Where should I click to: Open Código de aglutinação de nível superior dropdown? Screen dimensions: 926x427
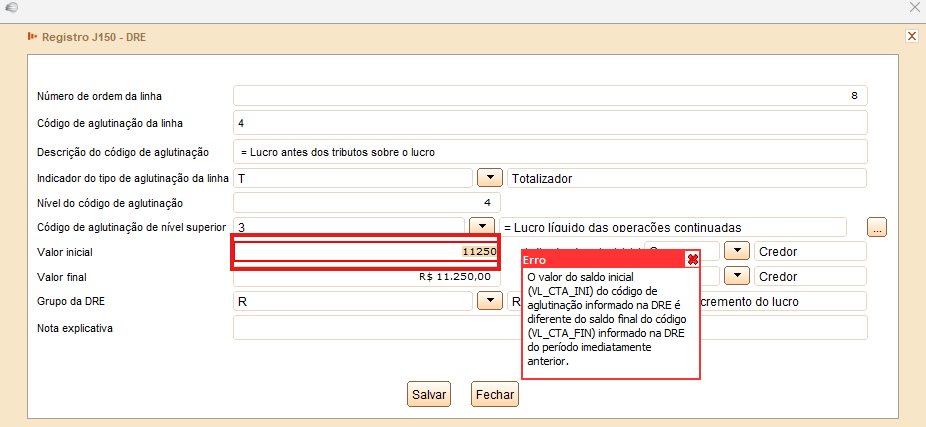[x=481, y=226]
